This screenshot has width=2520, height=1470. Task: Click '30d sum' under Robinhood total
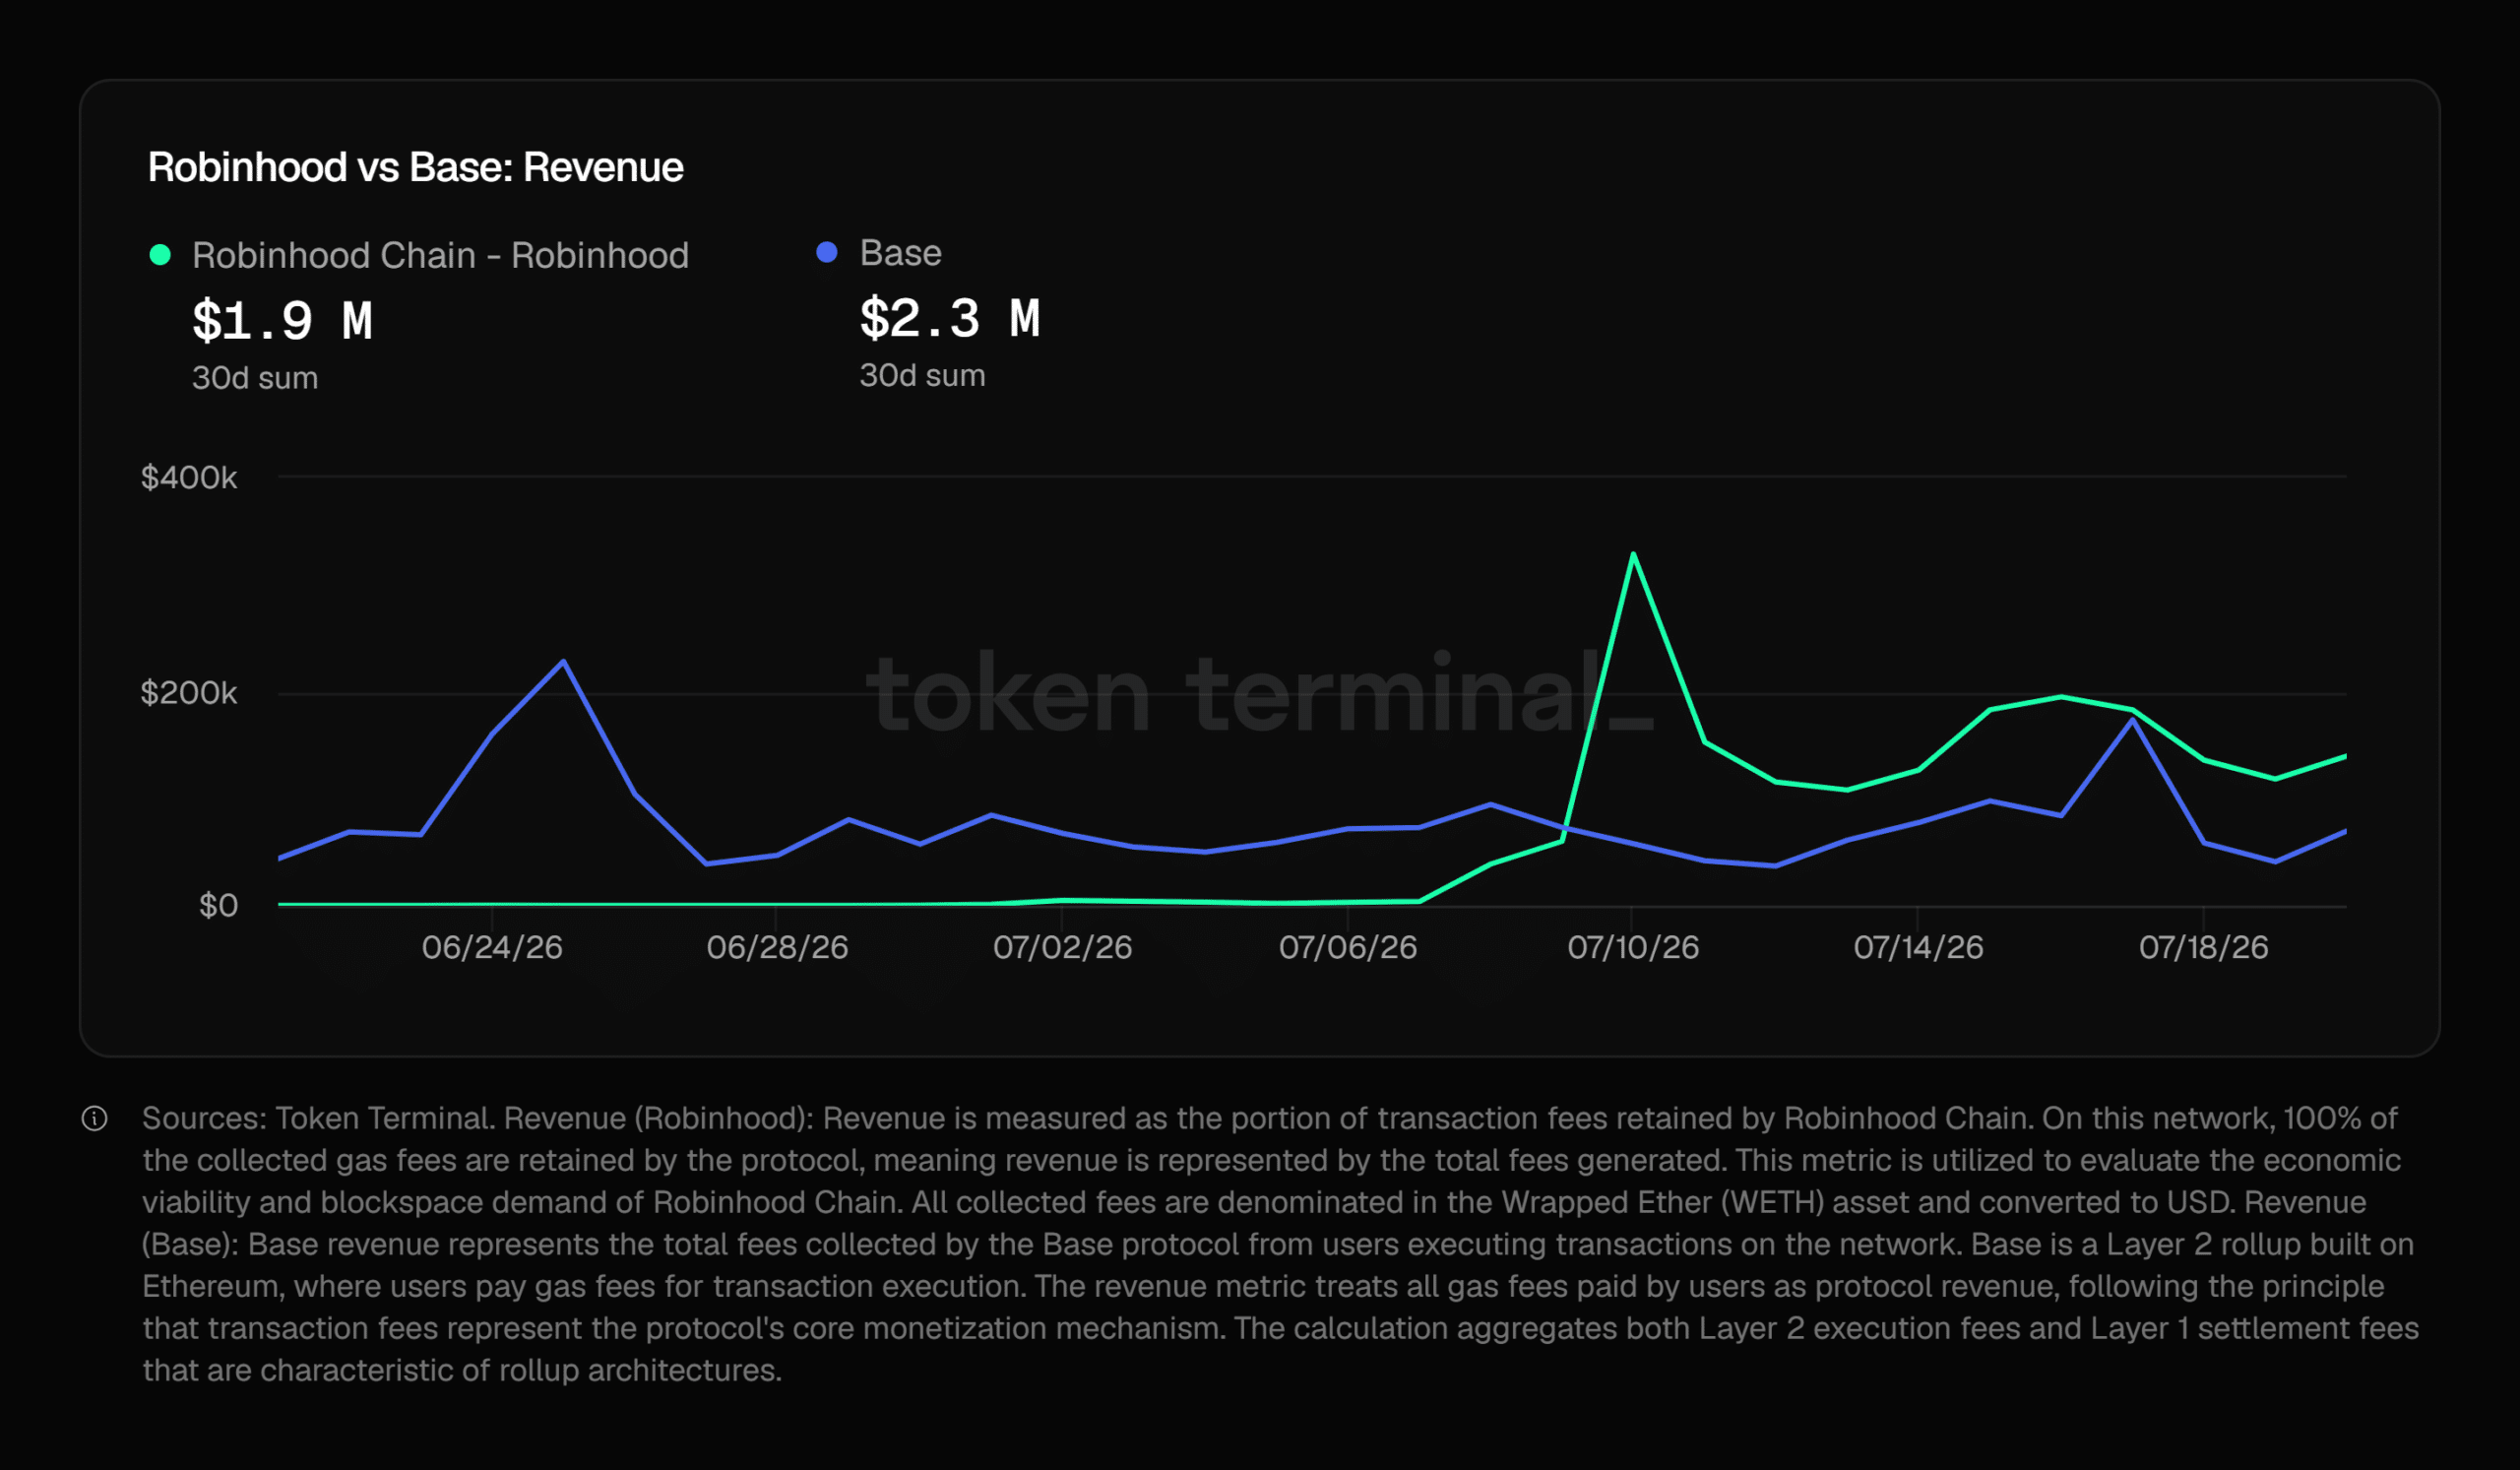click(255, 378)
